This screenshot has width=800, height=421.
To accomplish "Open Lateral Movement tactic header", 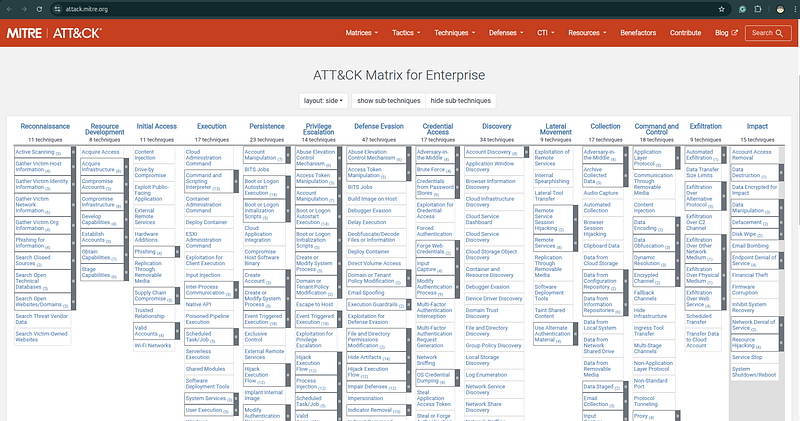I will tap(556, 129).
